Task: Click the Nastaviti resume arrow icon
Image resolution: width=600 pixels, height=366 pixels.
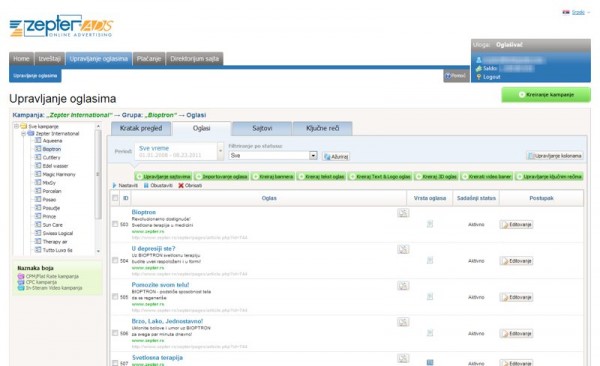Action: [114, 185]
